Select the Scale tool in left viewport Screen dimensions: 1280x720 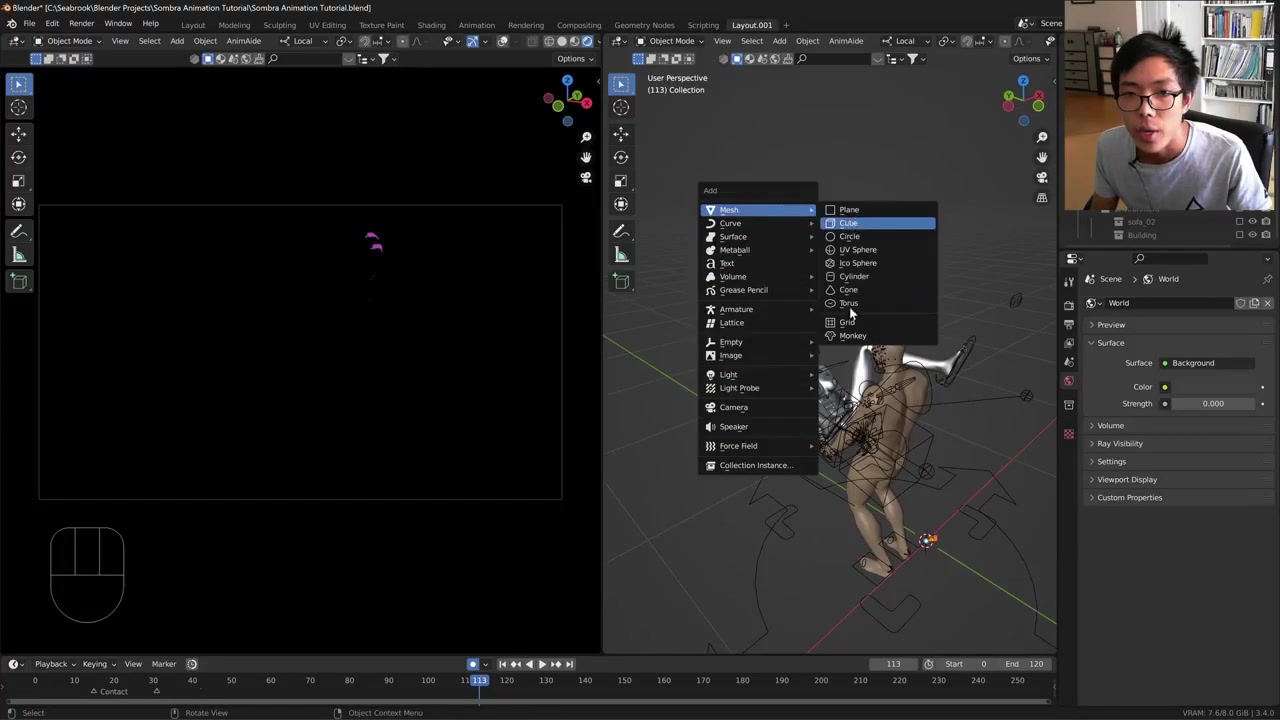[x=18, y=181]
